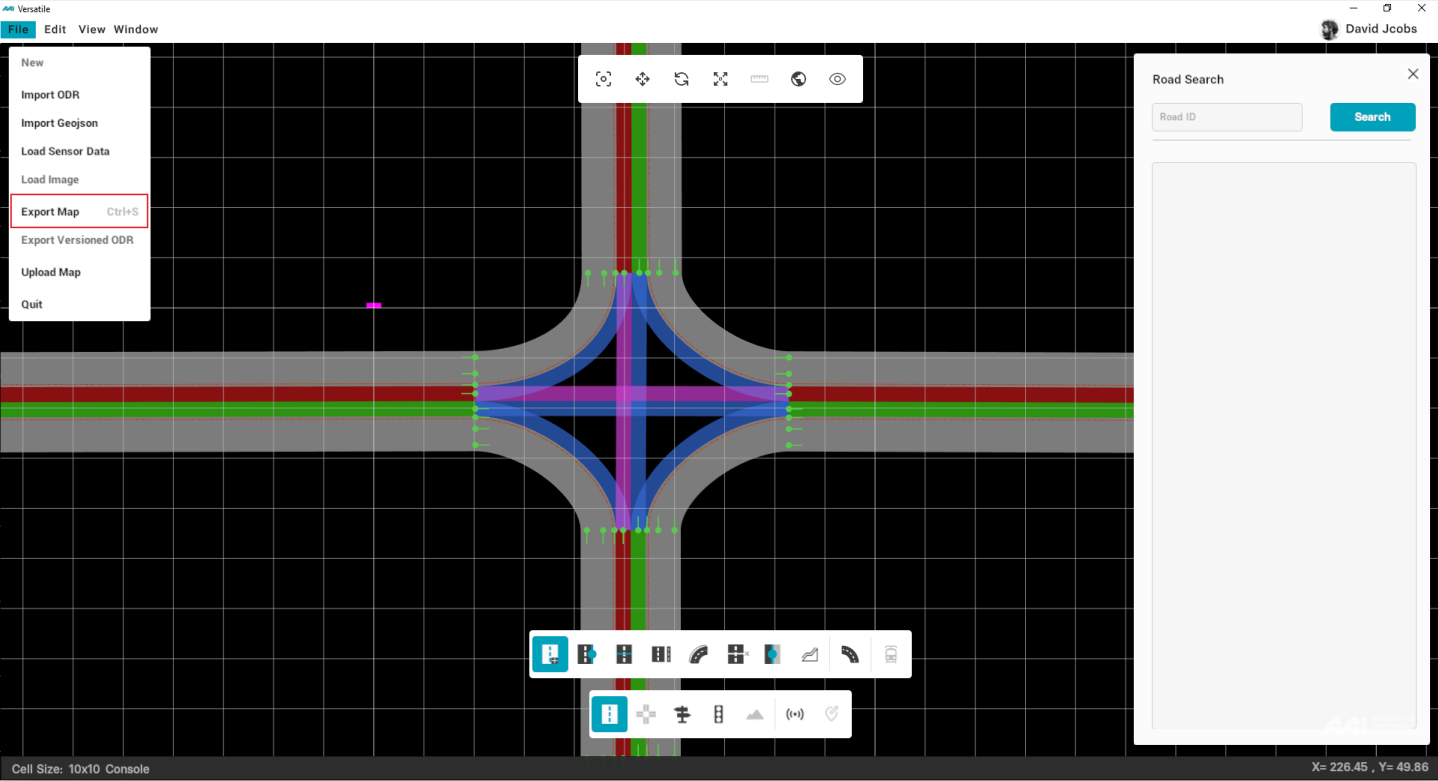Choose Export Map from File menu
The height and width of the screenshot is (781, 1438).
coord(50,212)
